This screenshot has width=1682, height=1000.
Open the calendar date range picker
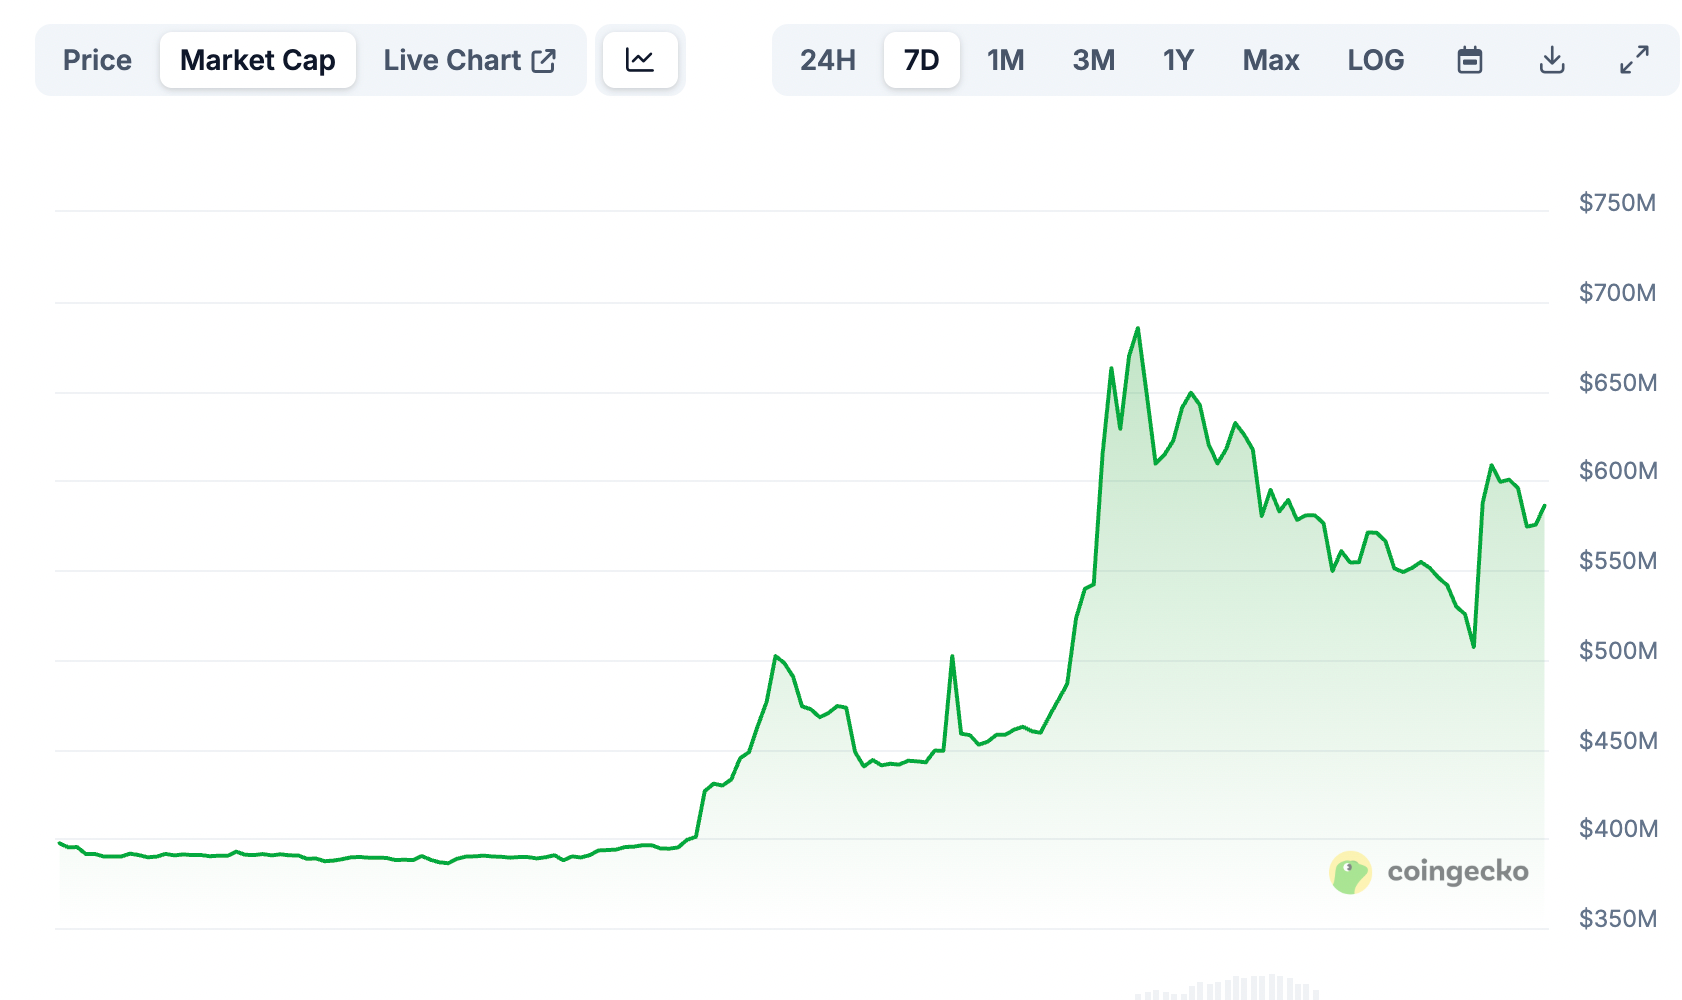[1469, 60]
